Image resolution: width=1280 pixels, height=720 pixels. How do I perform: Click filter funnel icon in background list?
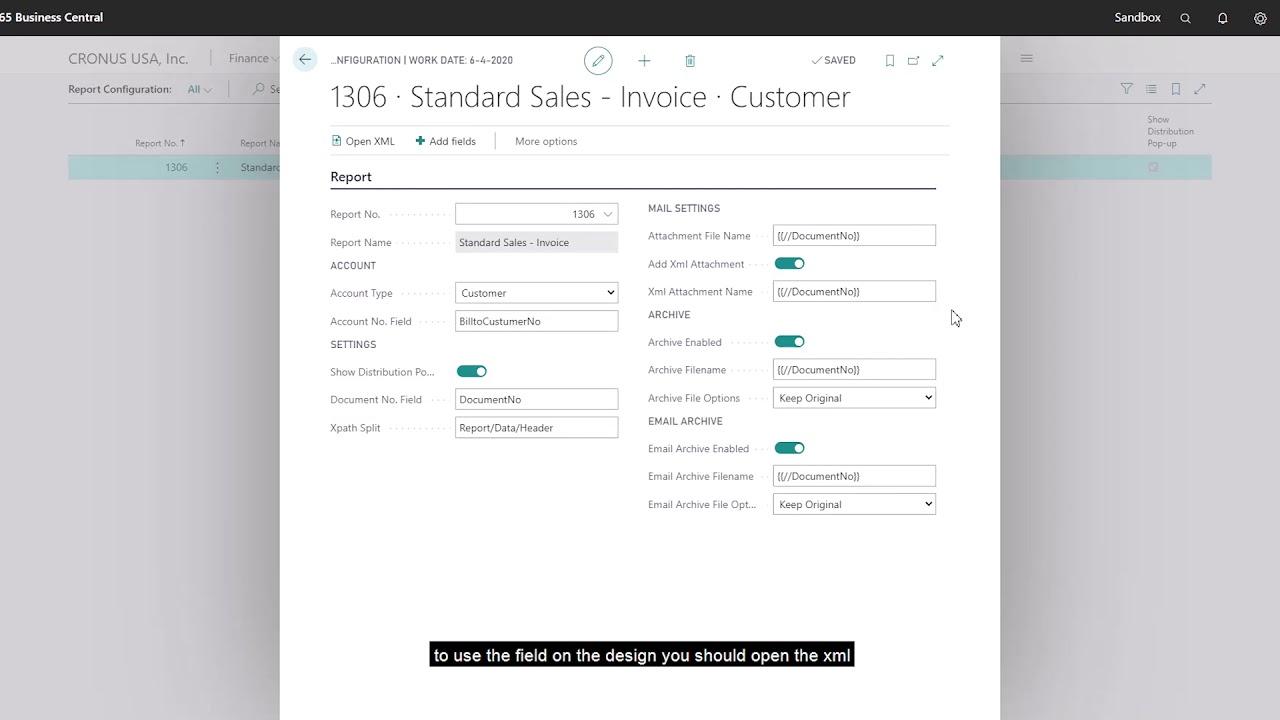(x=1127, y=89)
